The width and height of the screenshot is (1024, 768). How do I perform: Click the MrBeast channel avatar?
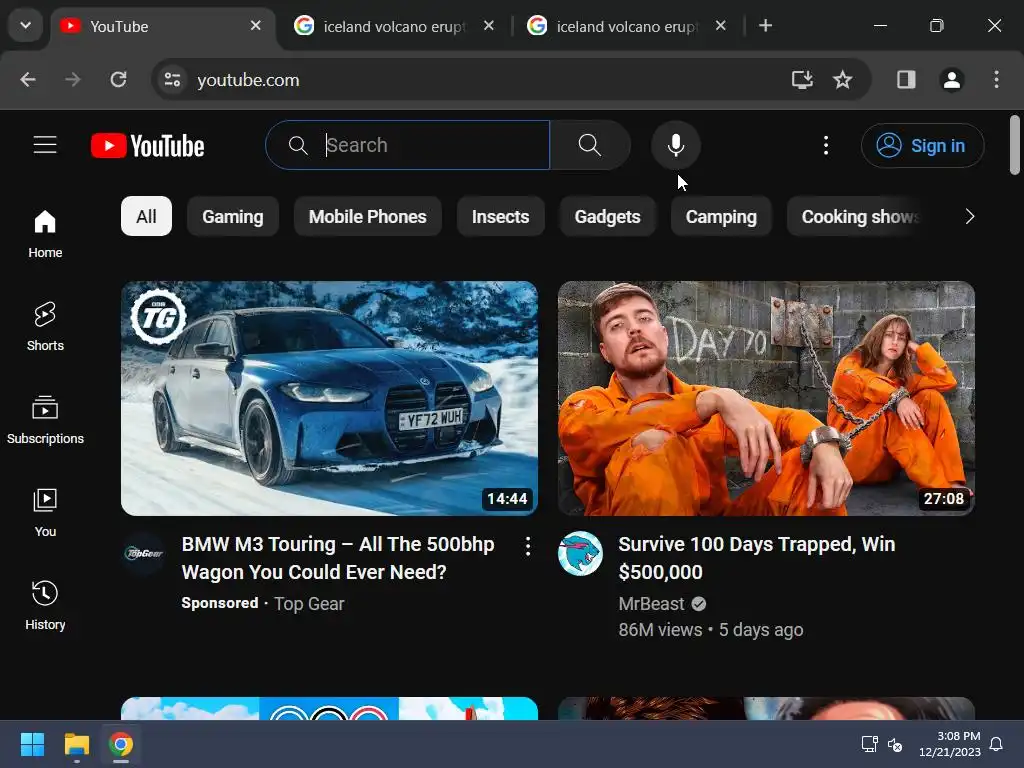581,554
